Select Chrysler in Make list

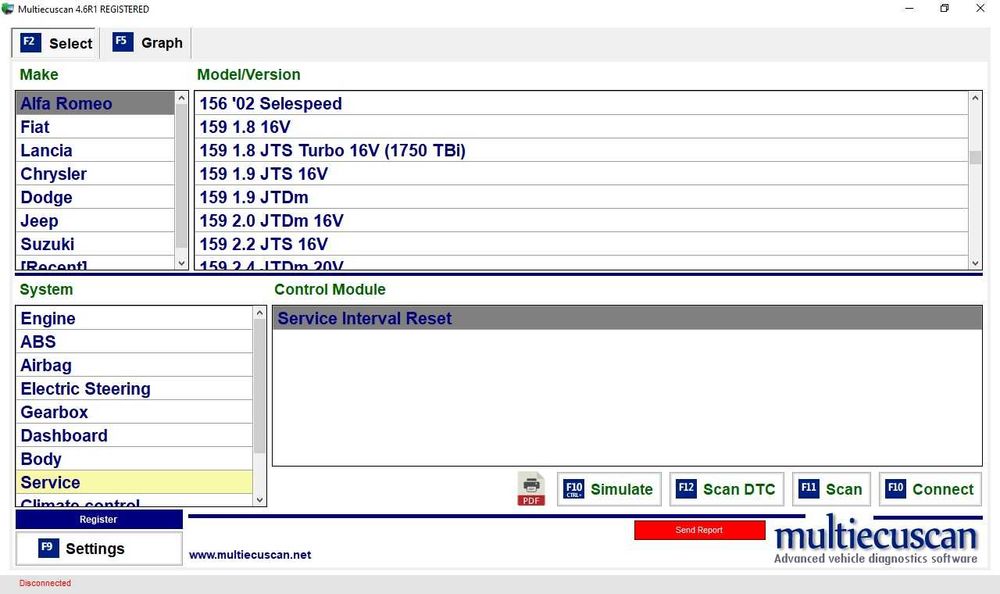point(95,174)
